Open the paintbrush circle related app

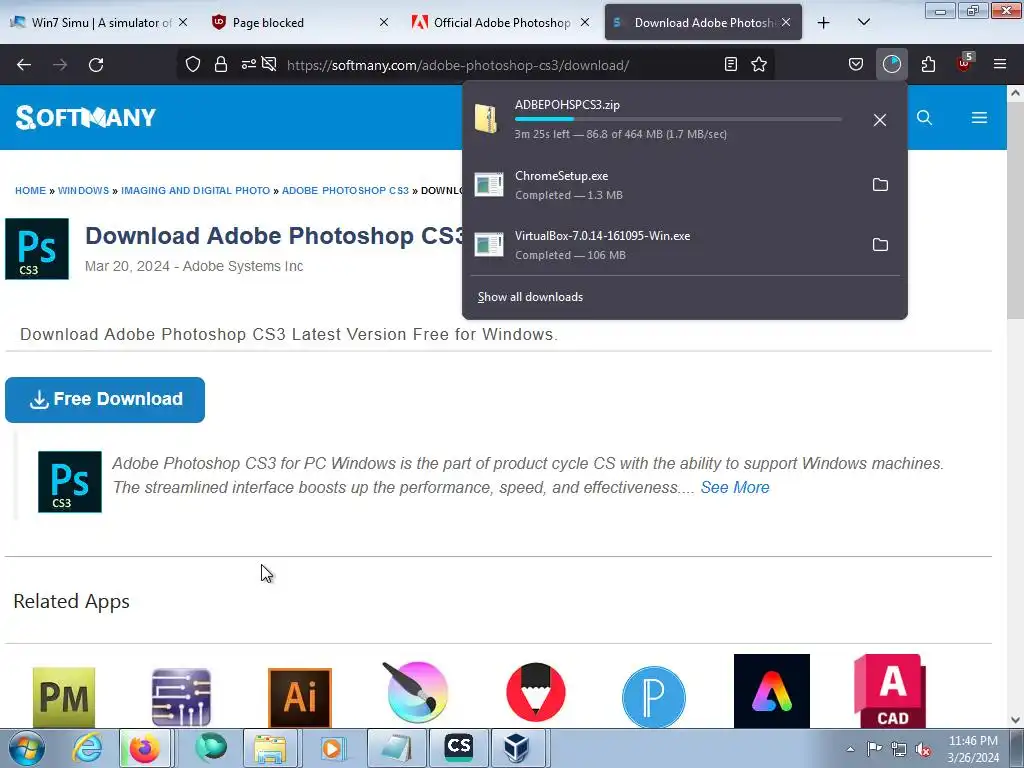point(417,692)
